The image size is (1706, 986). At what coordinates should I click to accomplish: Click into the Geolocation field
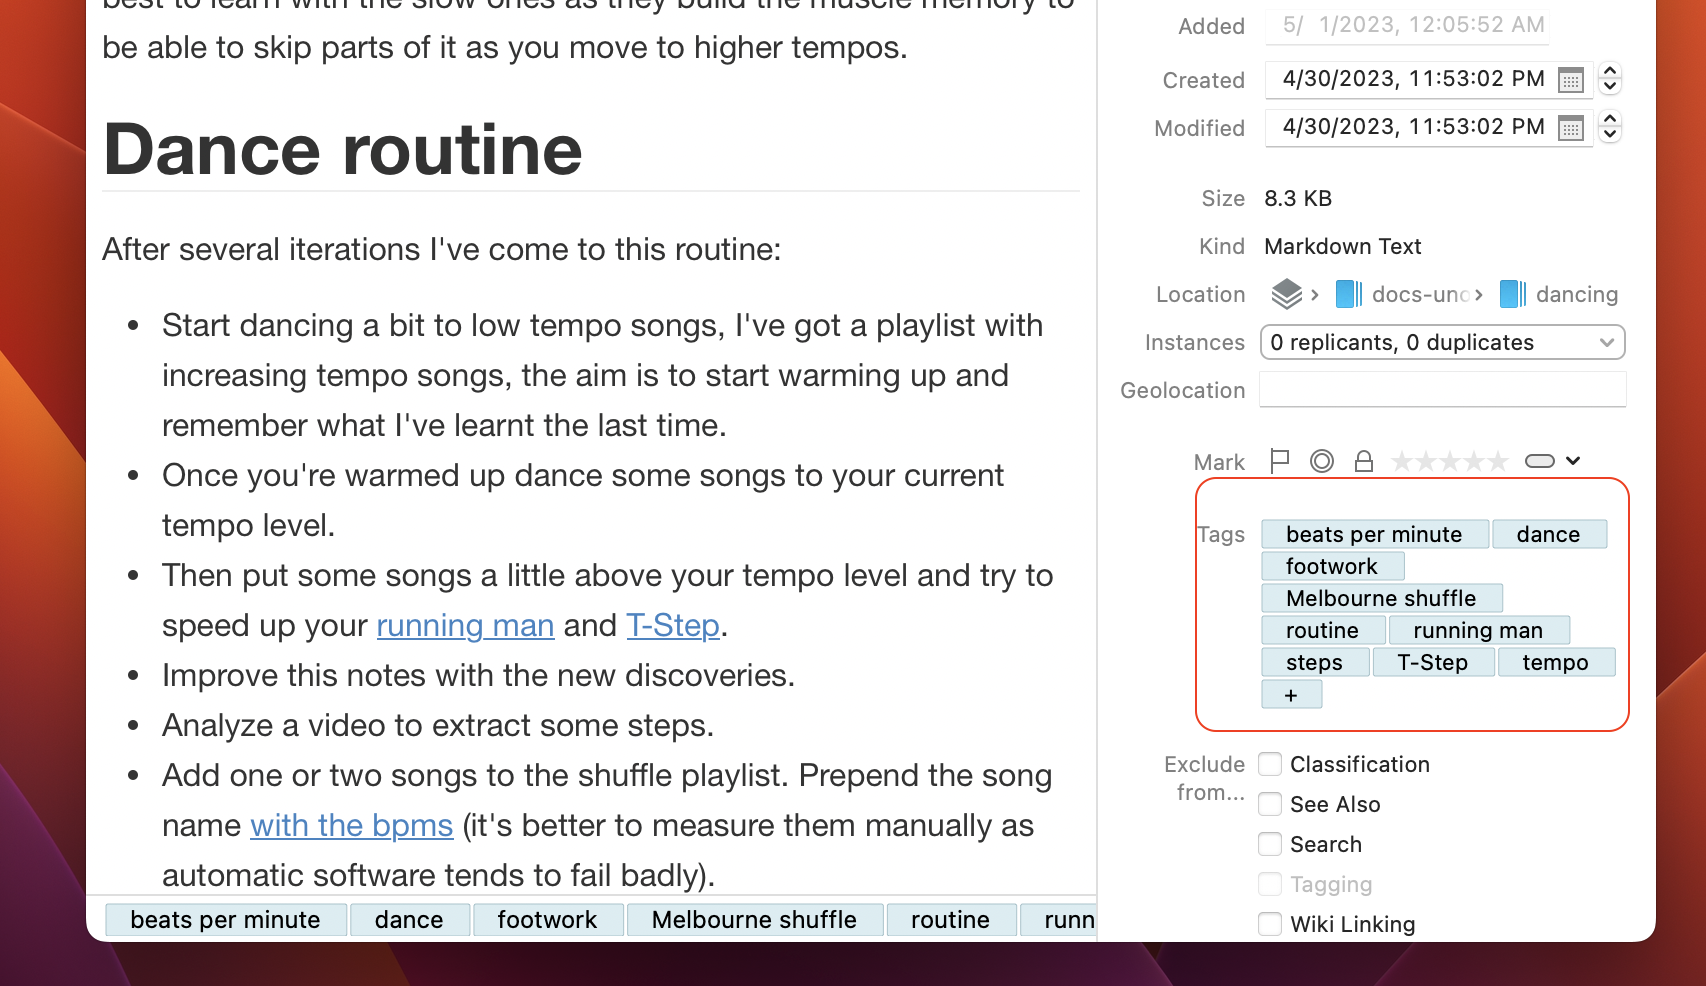coord(1442,390)
